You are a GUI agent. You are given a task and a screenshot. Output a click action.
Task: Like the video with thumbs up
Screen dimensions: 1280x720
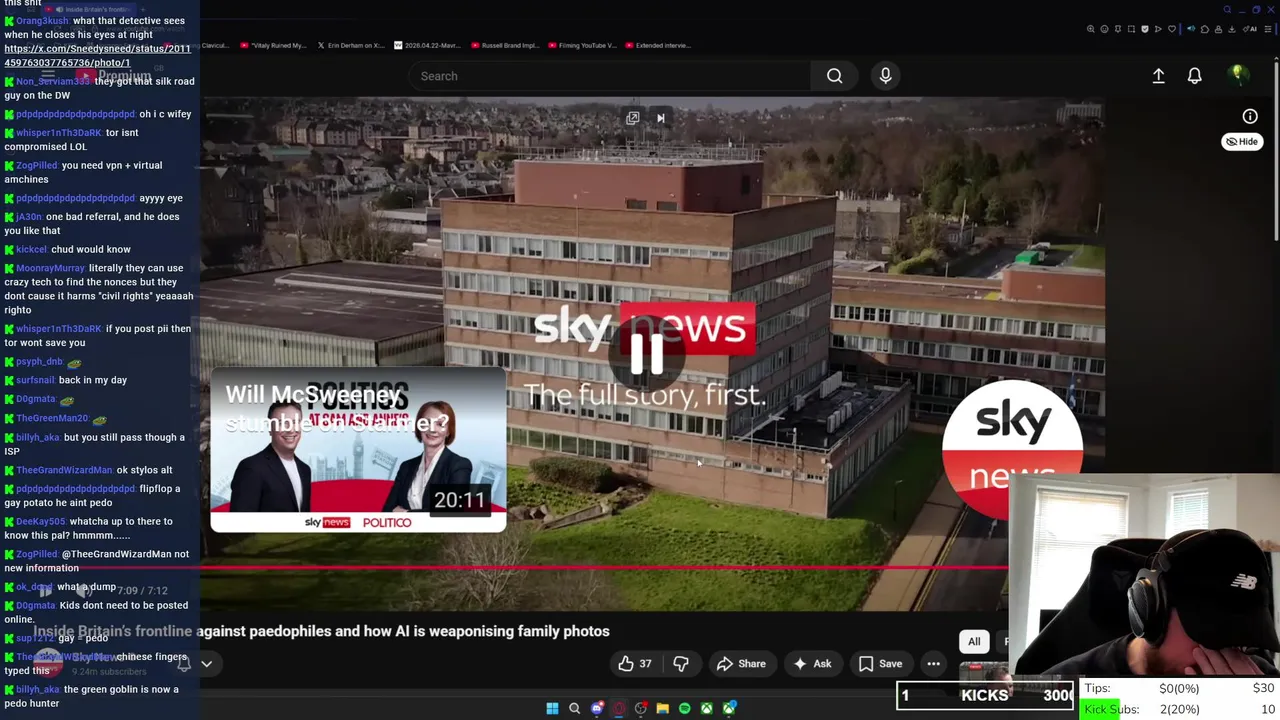pos(634,664)
